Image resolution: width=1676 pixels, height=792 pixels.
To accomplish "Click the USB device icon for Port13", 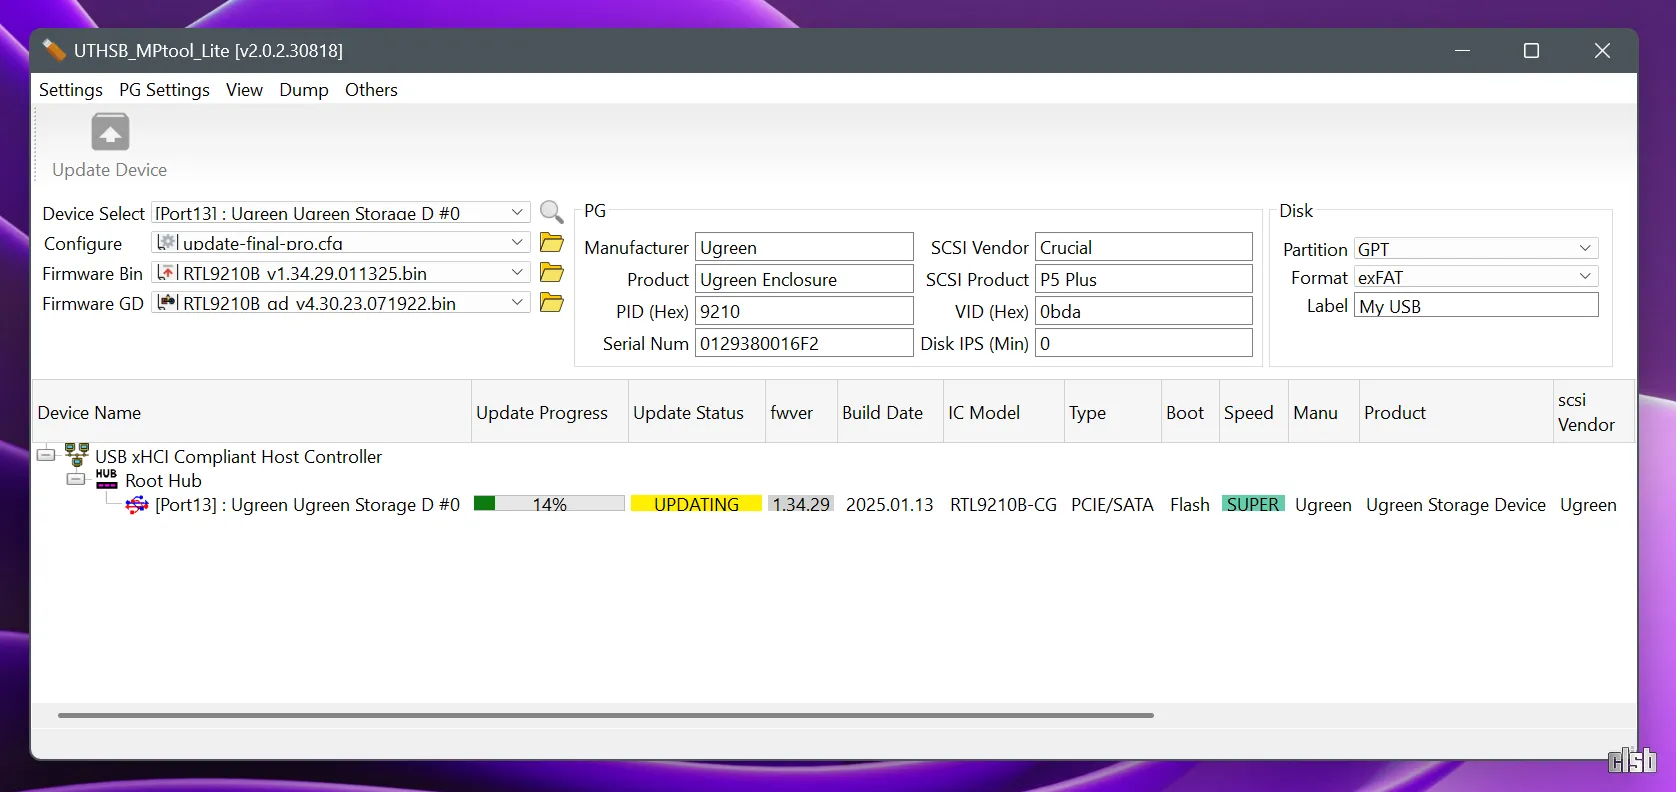I will 137,505.
